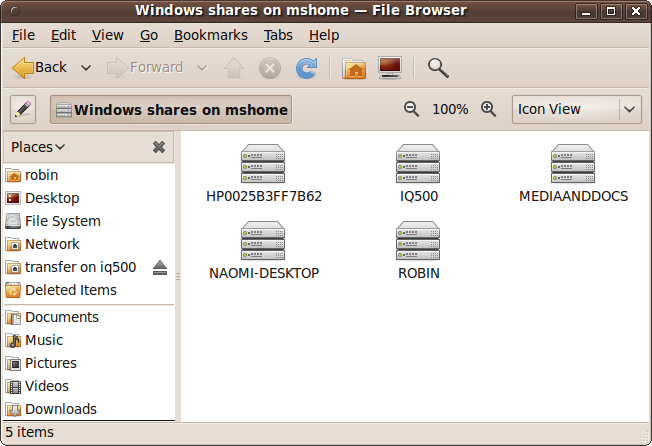Select the MEDIAANDDOCS server icon

pyautogui.click(x=573, y=164)
